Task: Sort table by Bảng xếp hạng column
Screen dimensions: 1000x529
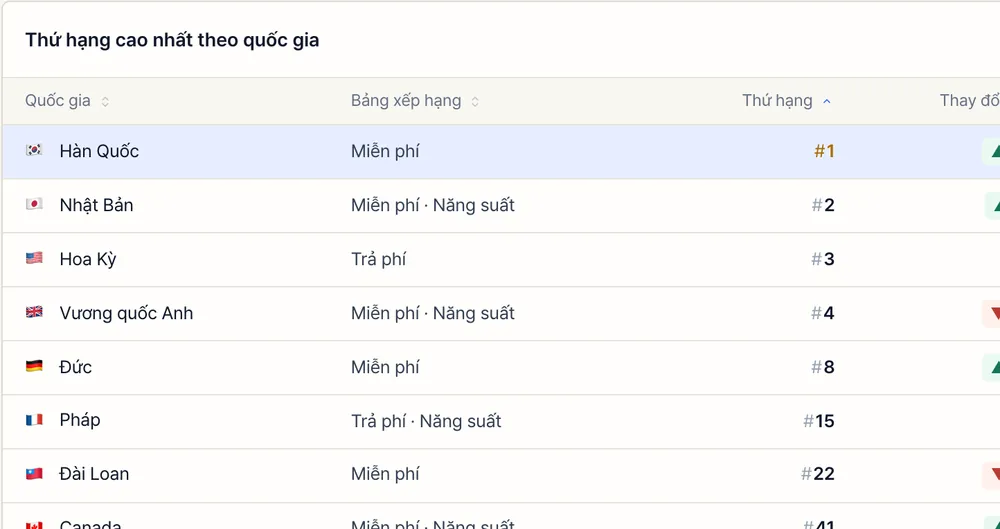Action: click(x=415, y=101)
